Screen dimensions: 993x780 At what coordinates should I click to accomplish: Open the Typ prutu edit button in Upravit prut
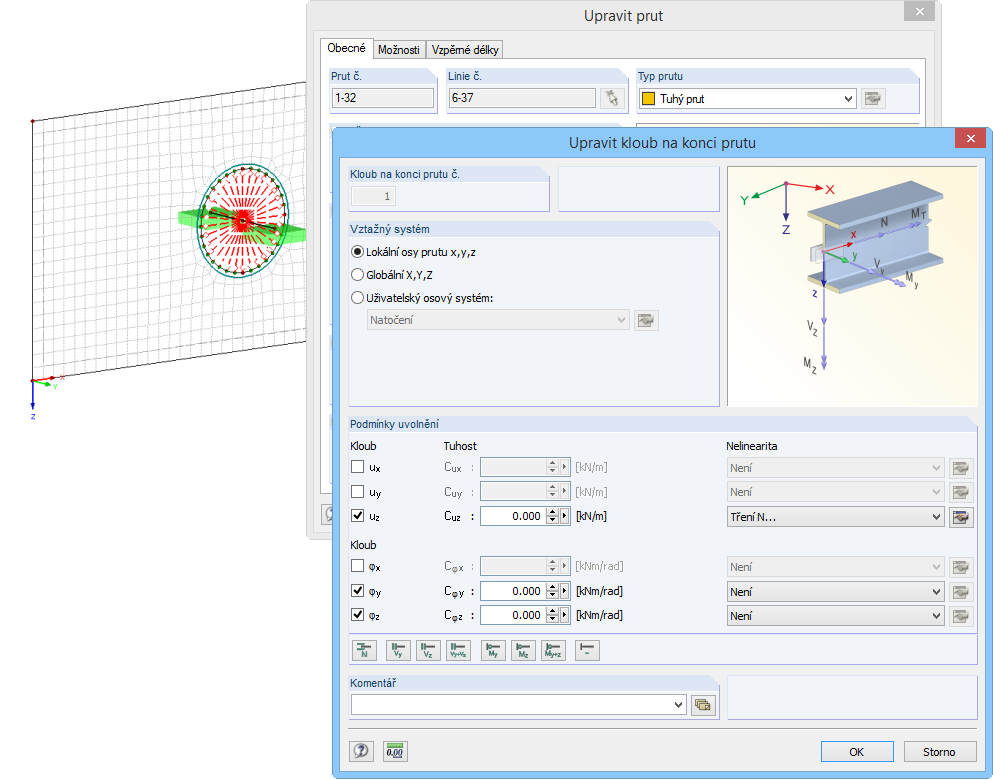tap(873, 99)
